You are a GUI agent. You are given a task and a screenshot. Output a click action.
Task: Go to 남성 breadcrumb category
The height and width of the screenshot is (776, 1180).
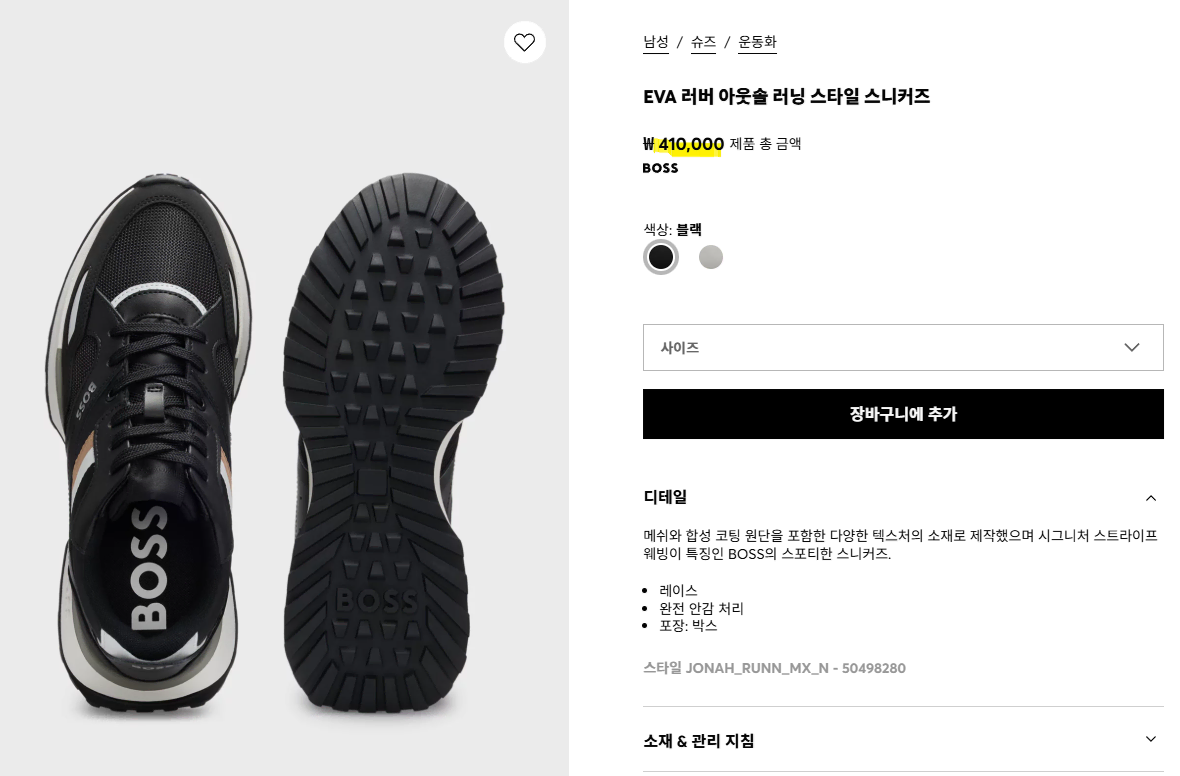click(655, 42)
